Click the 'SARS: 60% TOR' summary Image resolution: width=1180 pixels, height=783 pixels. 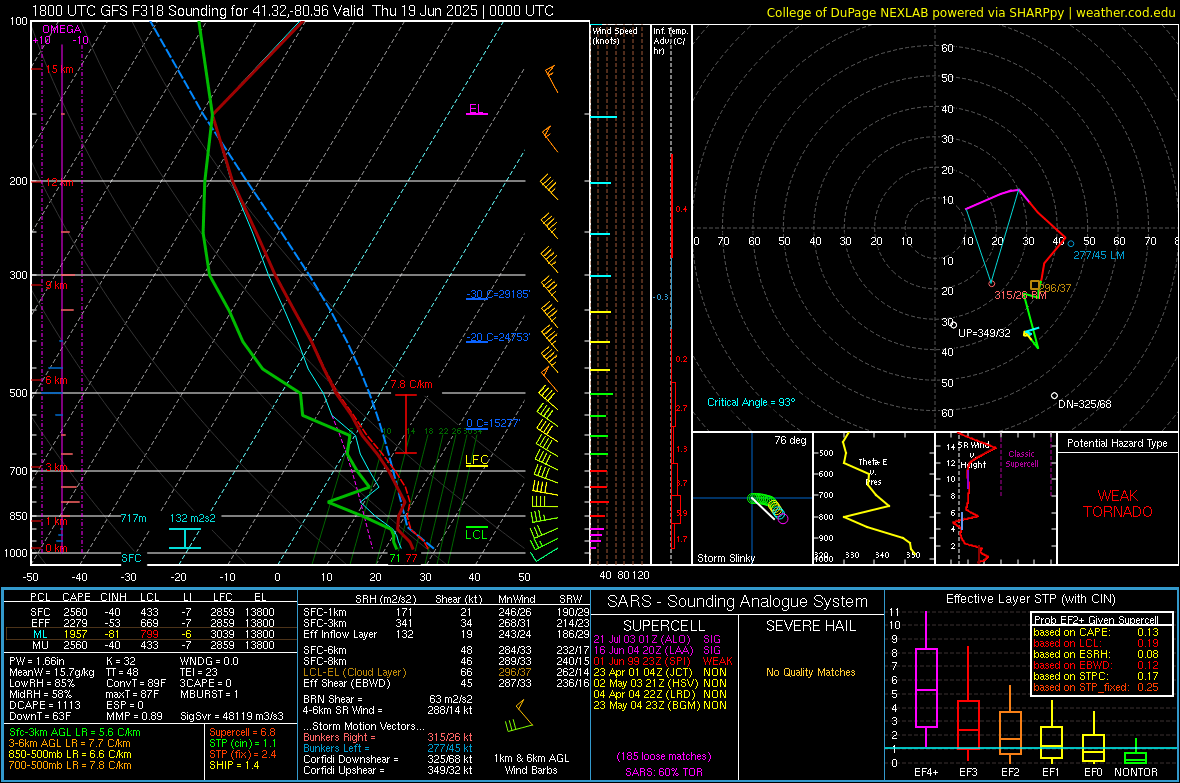(663, 772)
